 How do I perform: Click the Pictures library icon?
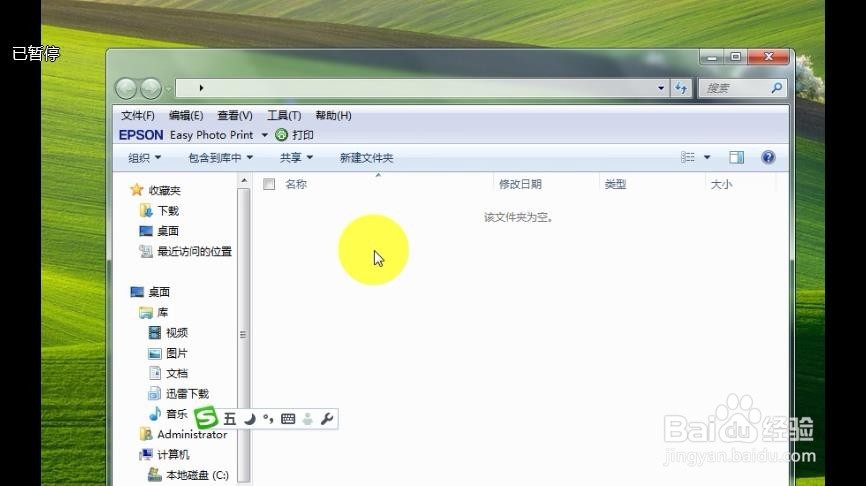pyautogui.click(x=155, y=353)
